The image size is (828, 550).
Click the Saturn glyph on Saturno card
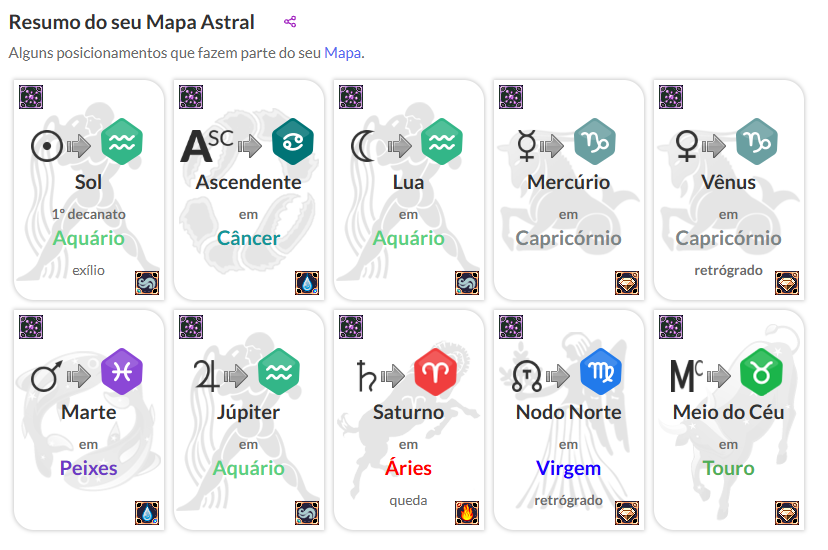click(x=366, y=376)
